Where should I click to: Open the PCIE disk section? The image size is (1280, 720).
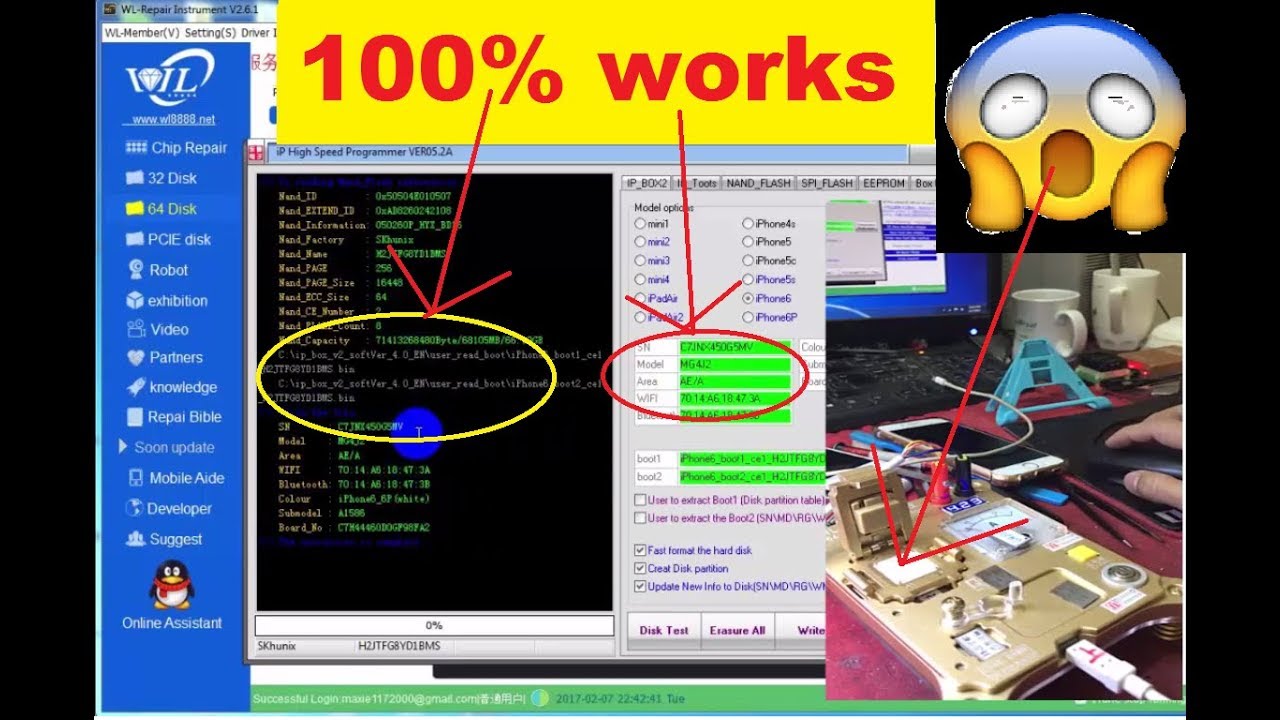tap(167, 240)
